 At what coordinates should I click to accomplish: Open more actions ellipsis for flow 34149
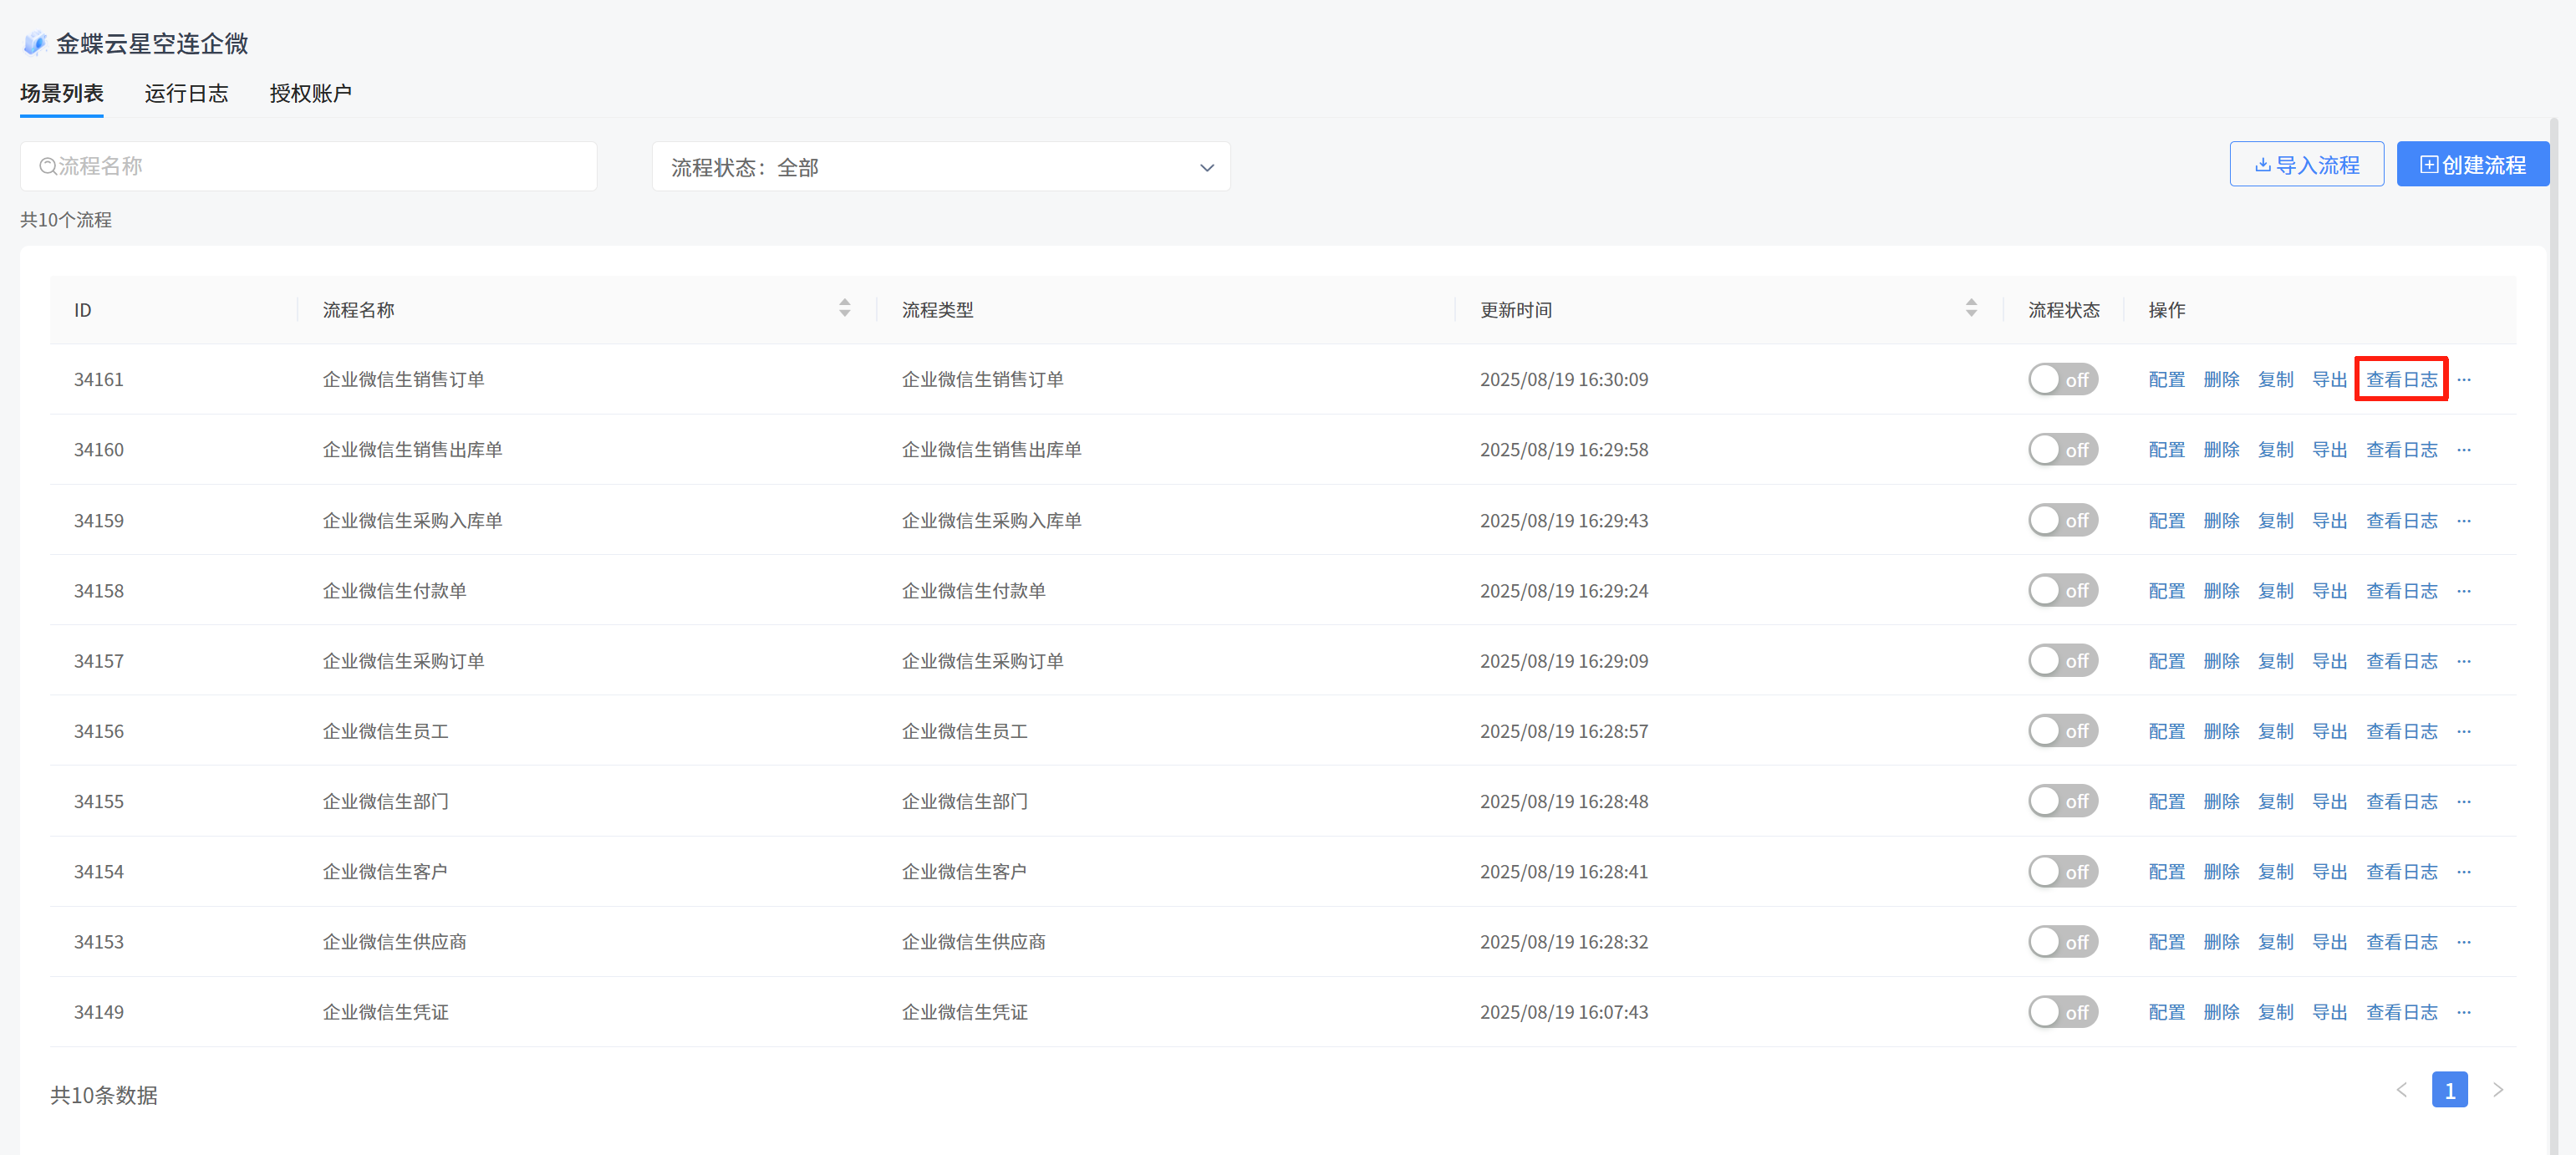[2463, 1012]
